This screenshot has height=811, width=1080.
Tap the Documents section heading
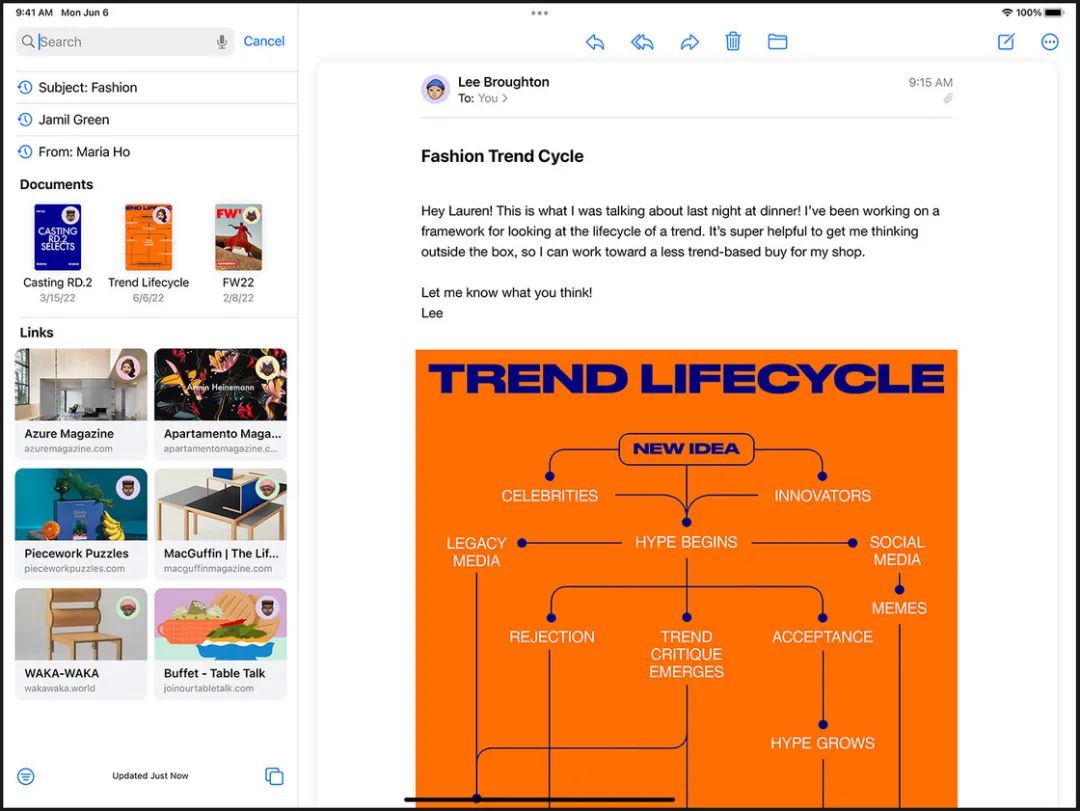56,185
